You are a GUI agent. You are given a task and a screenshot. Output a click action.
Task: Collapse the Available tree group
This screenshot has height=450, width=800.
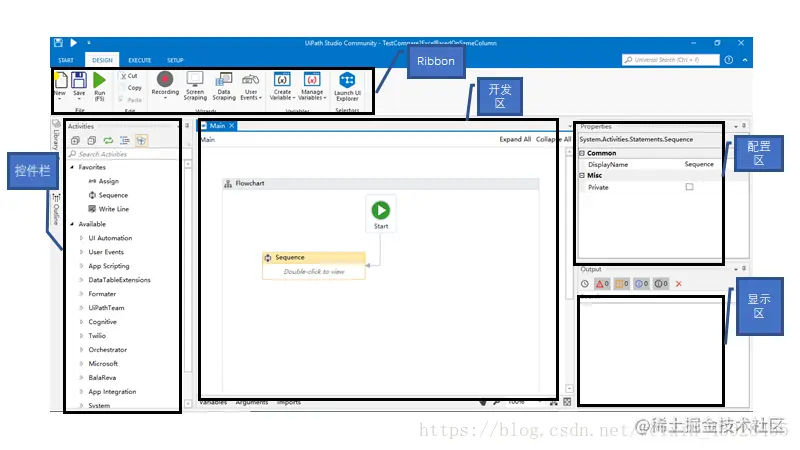[x=72, y=224]
